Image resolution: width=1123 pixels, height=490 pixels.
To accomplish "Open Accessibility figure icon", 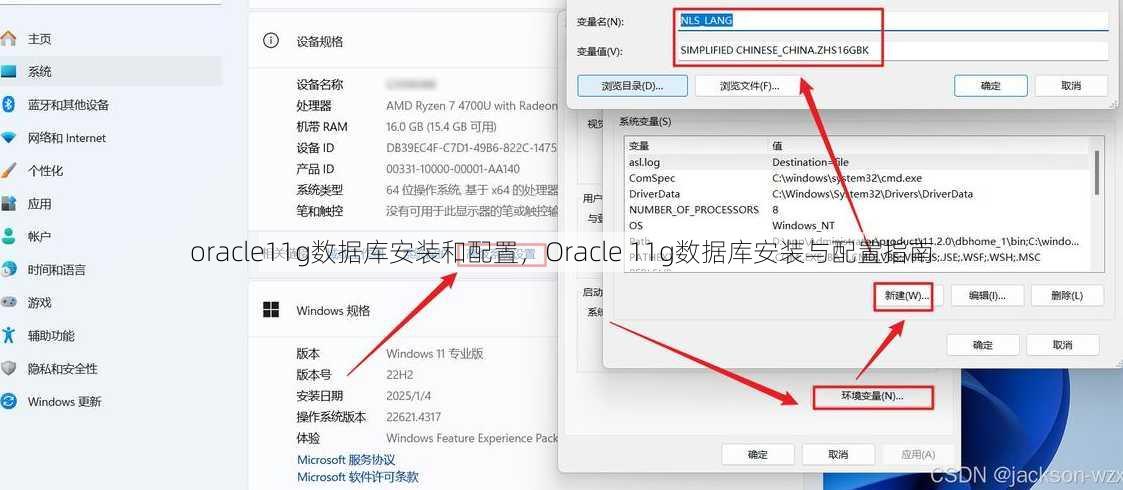I will [x=8, y=335].
